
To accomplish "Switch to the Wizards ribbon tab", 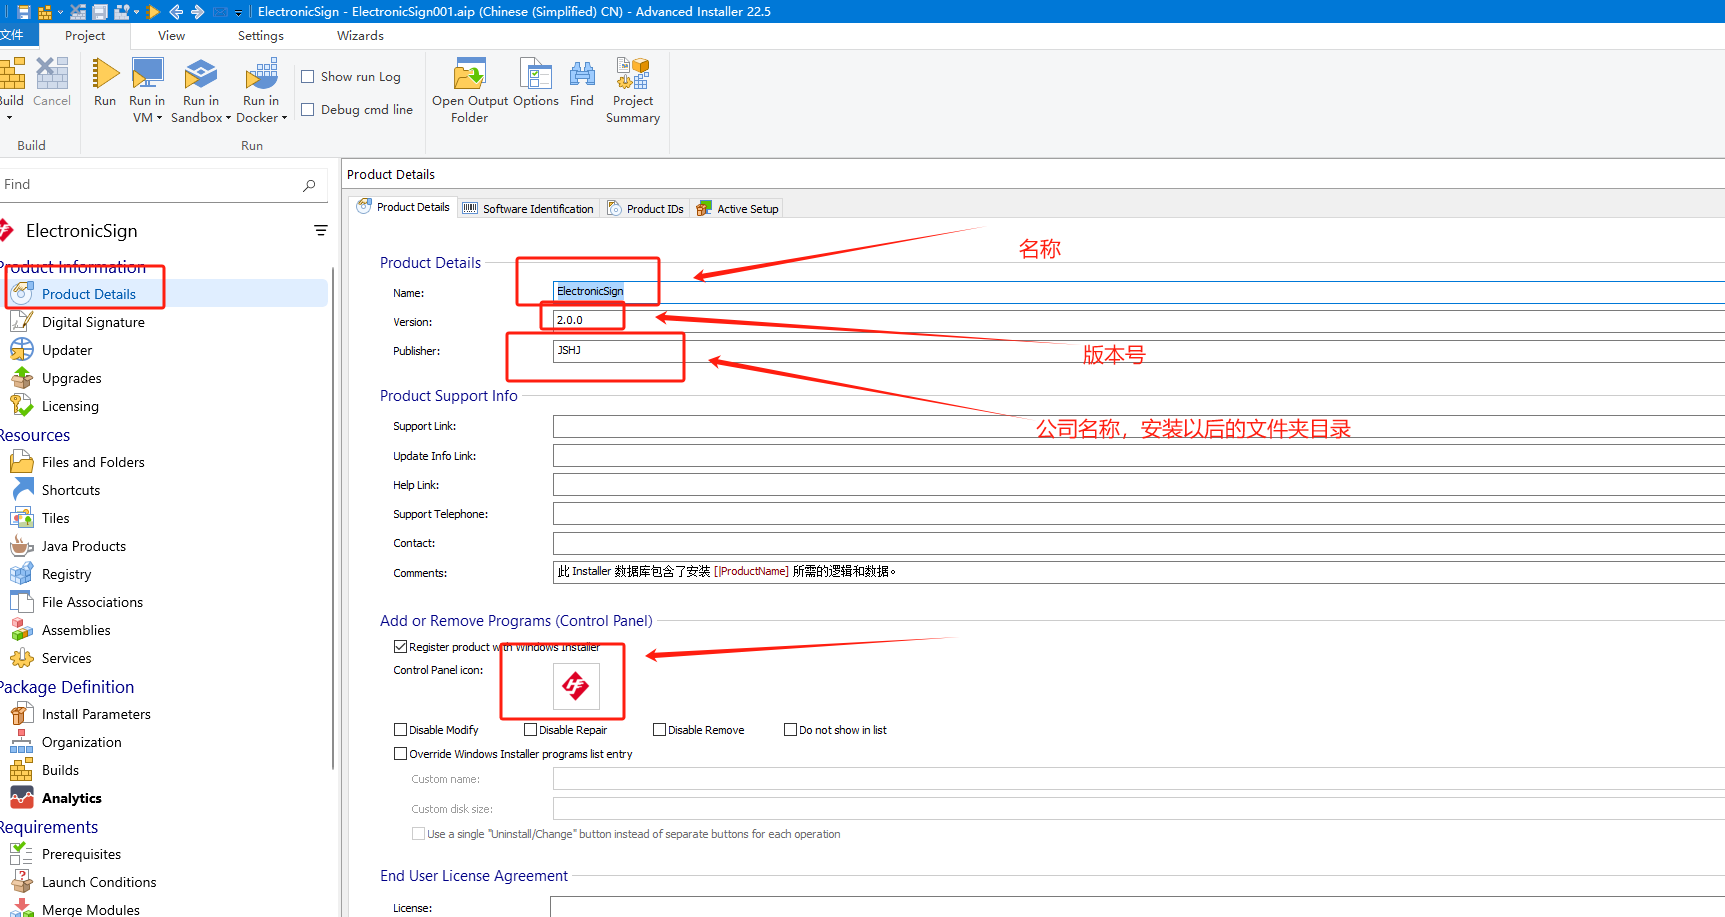I will coord(360,36).
